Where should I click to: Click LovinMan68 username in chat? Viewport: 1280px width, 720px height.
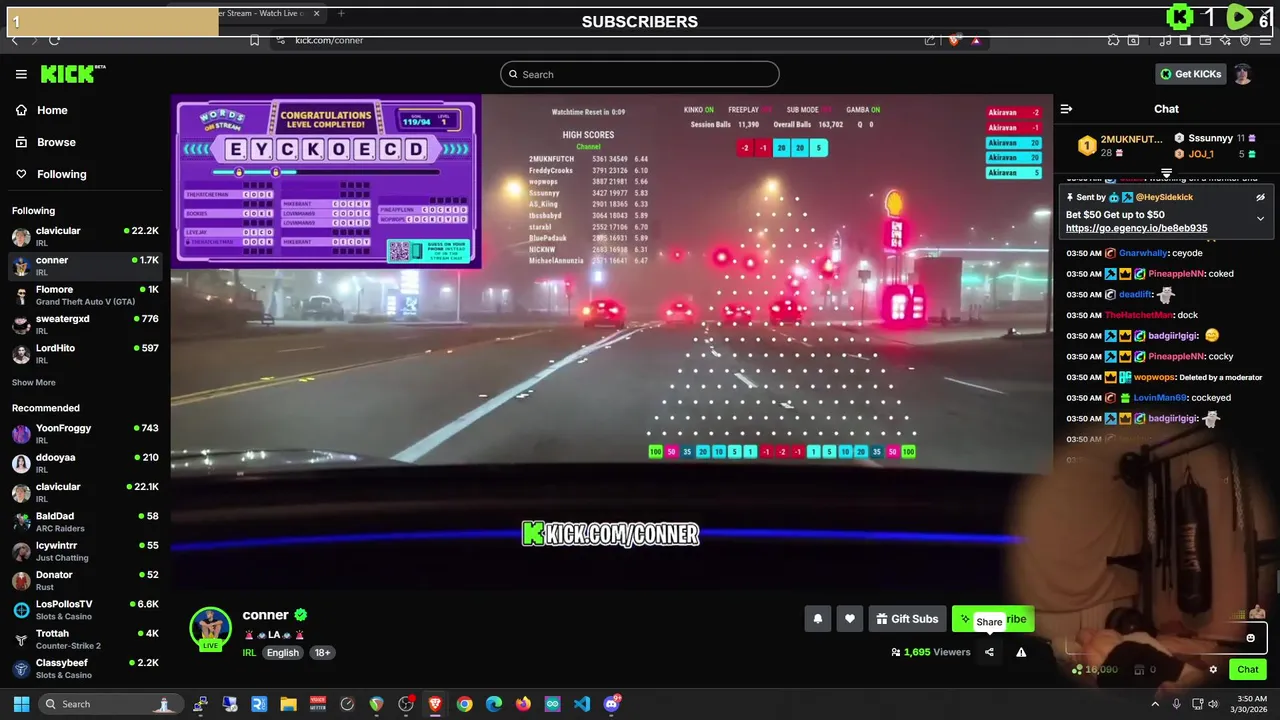(x=1160, y=398)
